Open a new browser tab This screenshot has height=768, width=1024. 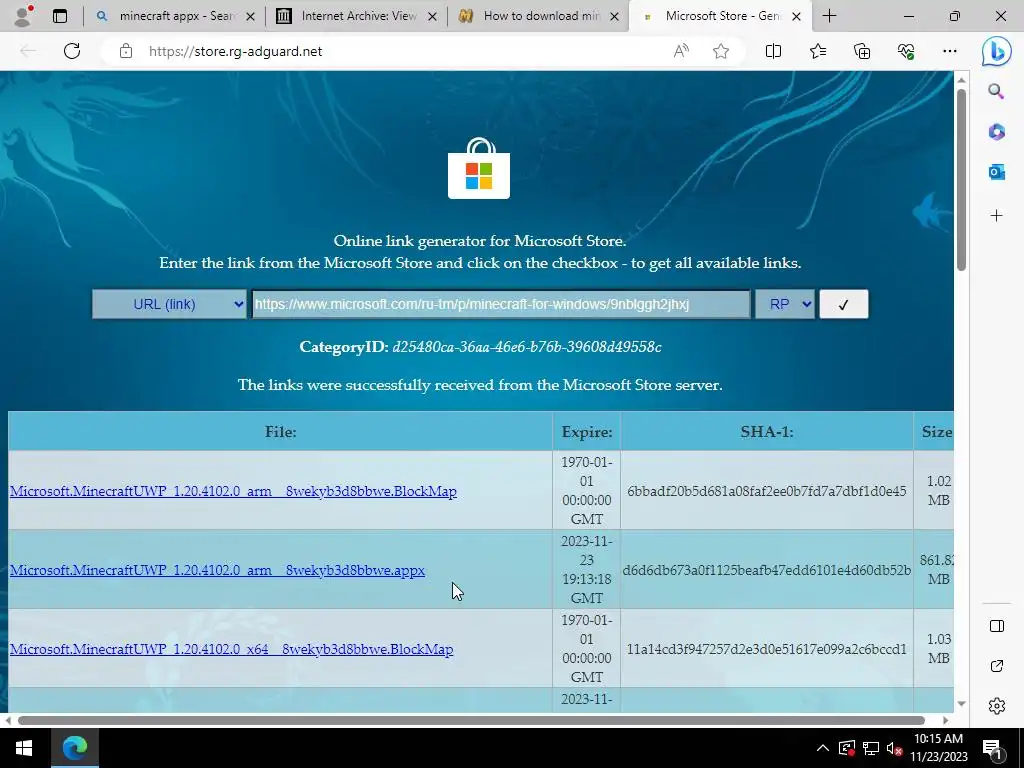coord(829,16)
